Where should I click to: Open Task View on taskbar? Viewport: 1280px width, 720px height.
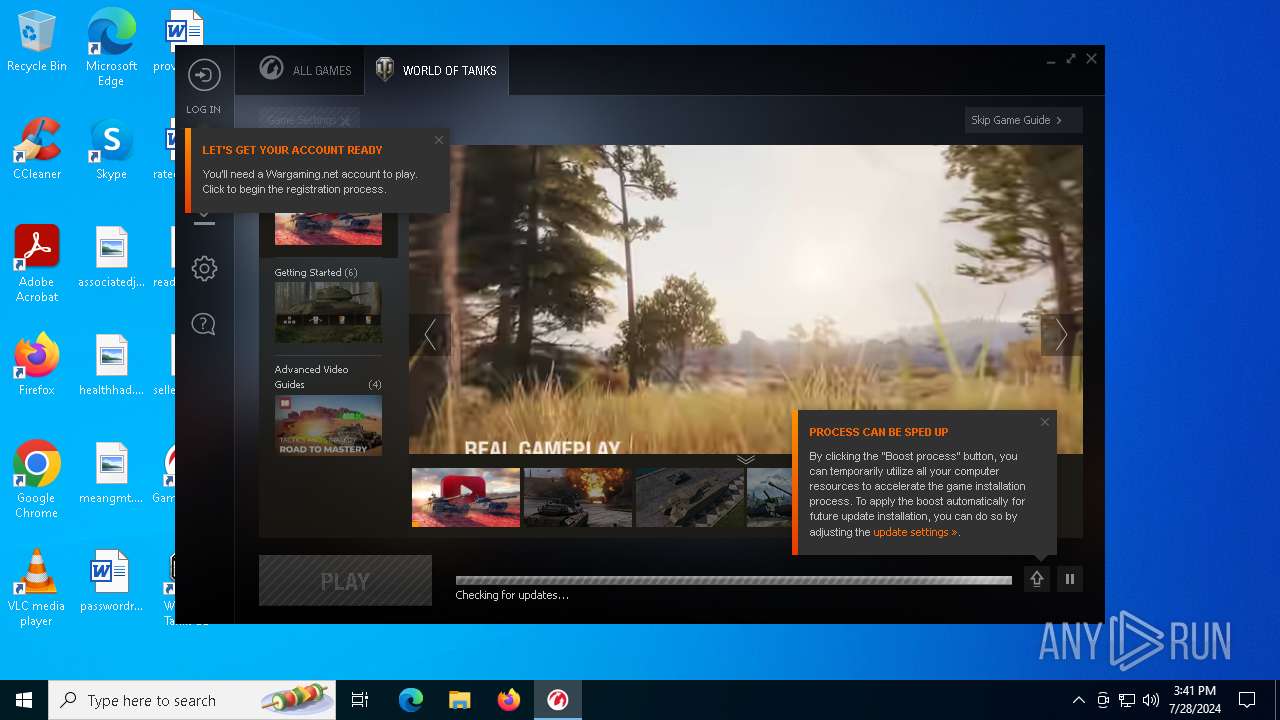tap(360, 700)
